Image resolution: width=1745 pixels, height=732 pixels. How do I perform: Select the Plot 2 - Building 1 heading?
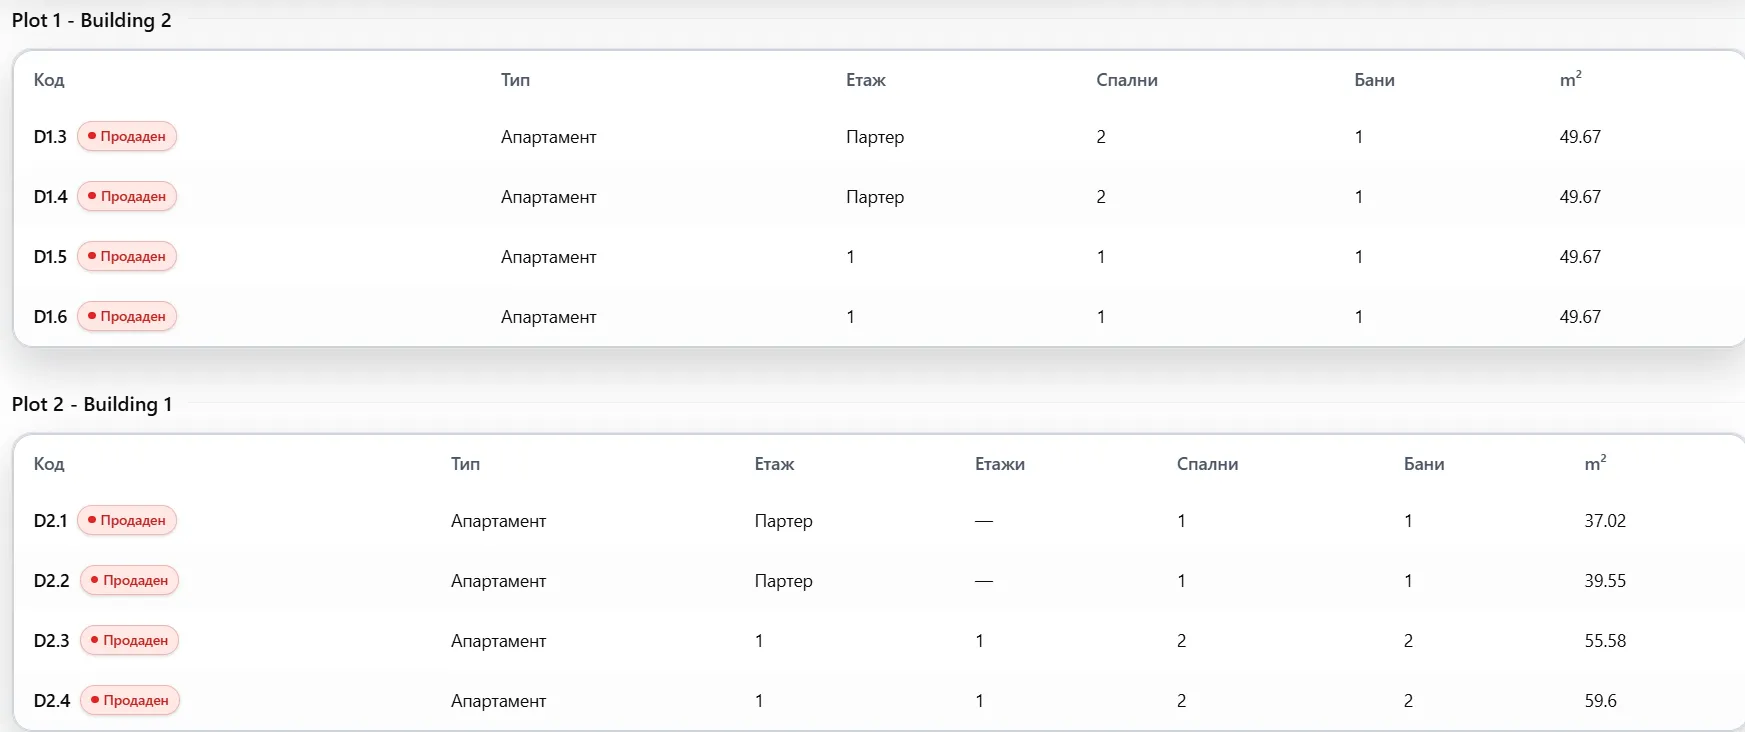(x=92, y=404)
